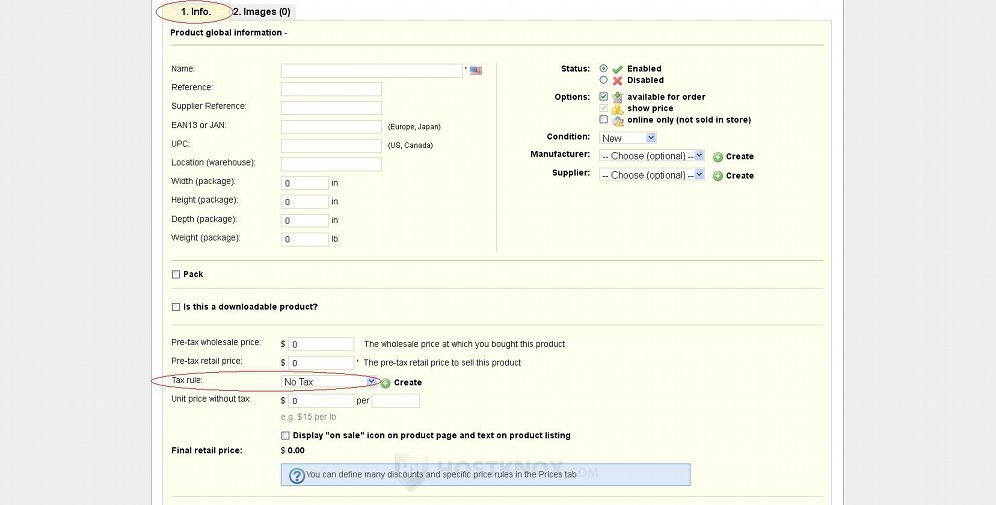Viewport: 996px width, 505px height.
Task: Click the product Name input field
Action: coord(372,71)
